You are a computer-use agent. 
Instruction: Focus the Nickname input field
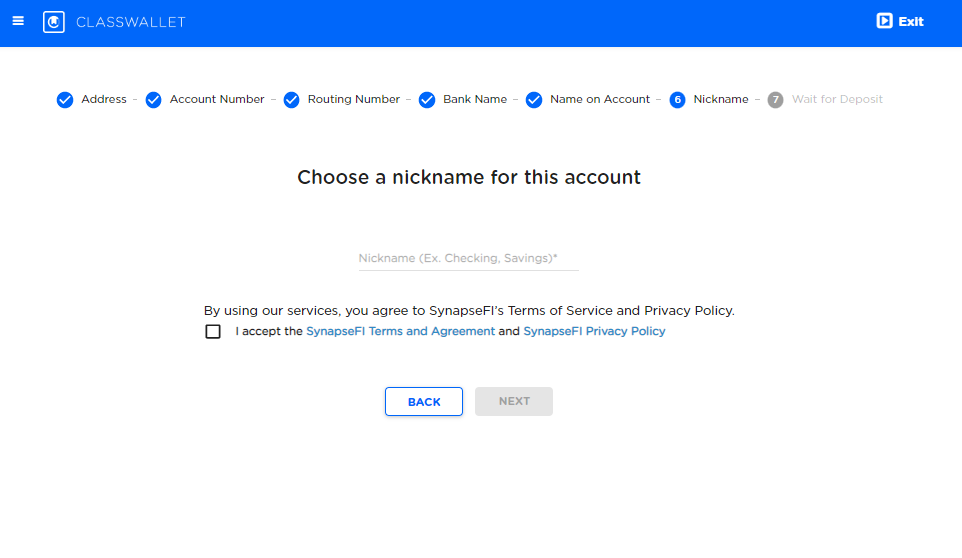tap(468, 258)
